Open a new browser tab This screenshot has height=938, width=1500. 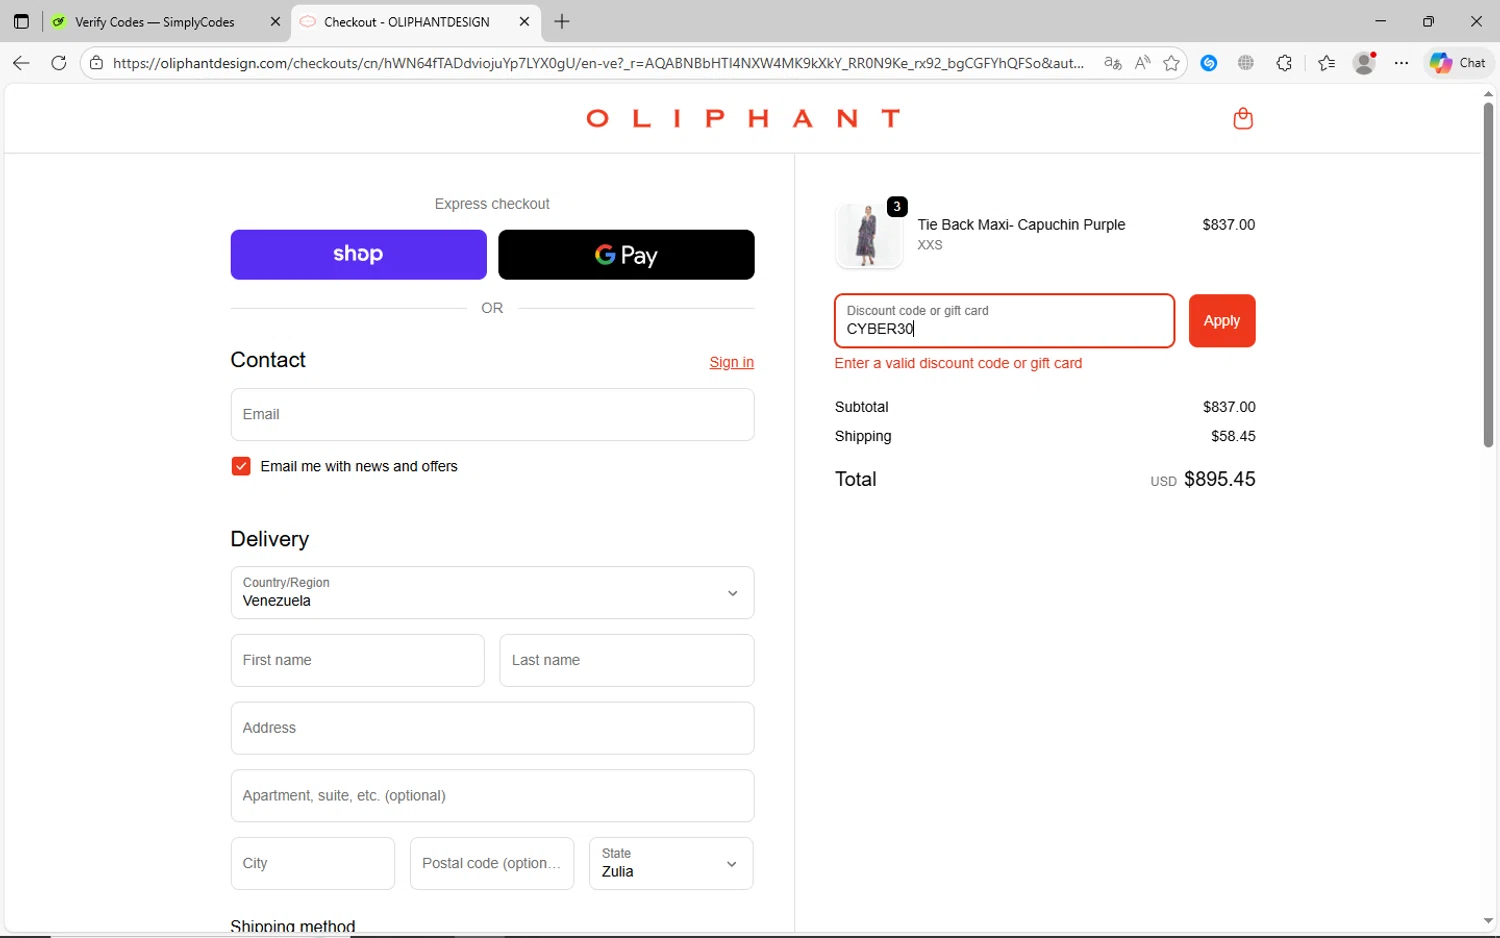click(x=562, y=21)
